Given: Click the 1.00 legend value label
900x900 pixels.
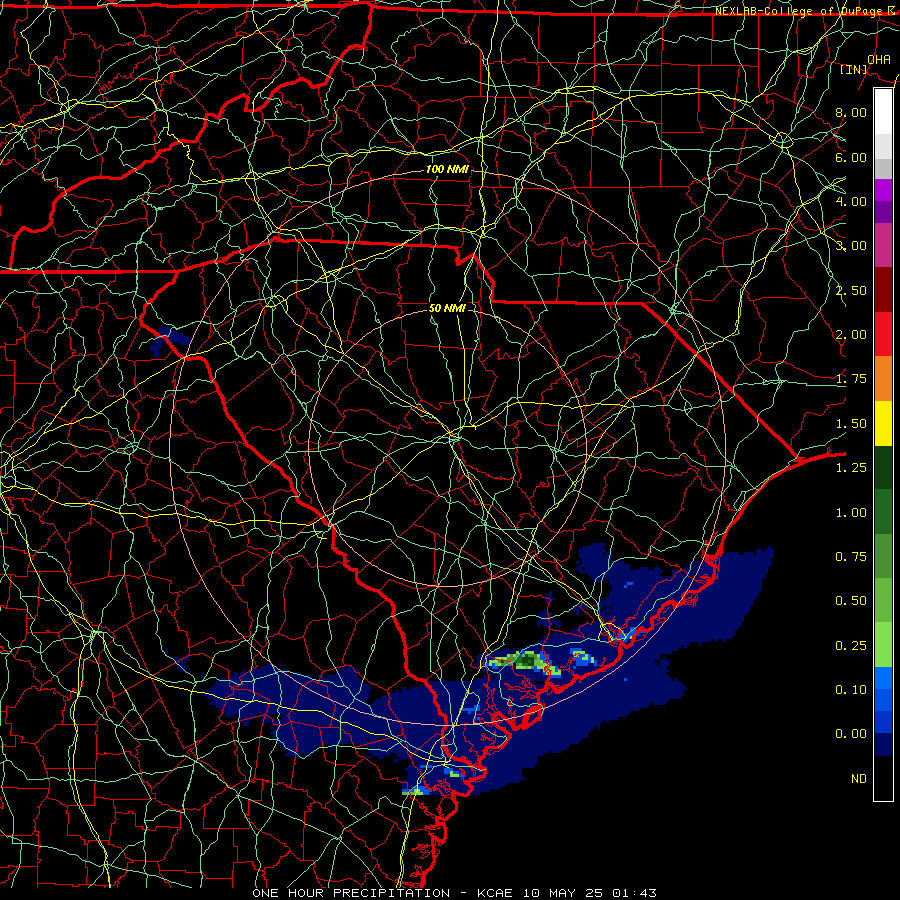Looking at the screenshot, I should point(851,513).
